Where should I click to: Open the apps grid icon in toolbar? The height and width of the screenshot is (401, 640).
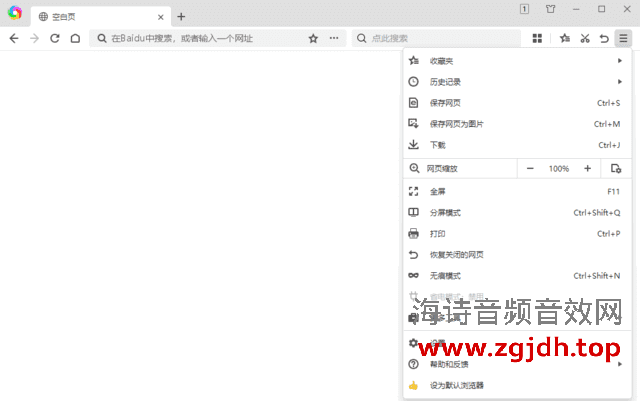tap(537, 38)
